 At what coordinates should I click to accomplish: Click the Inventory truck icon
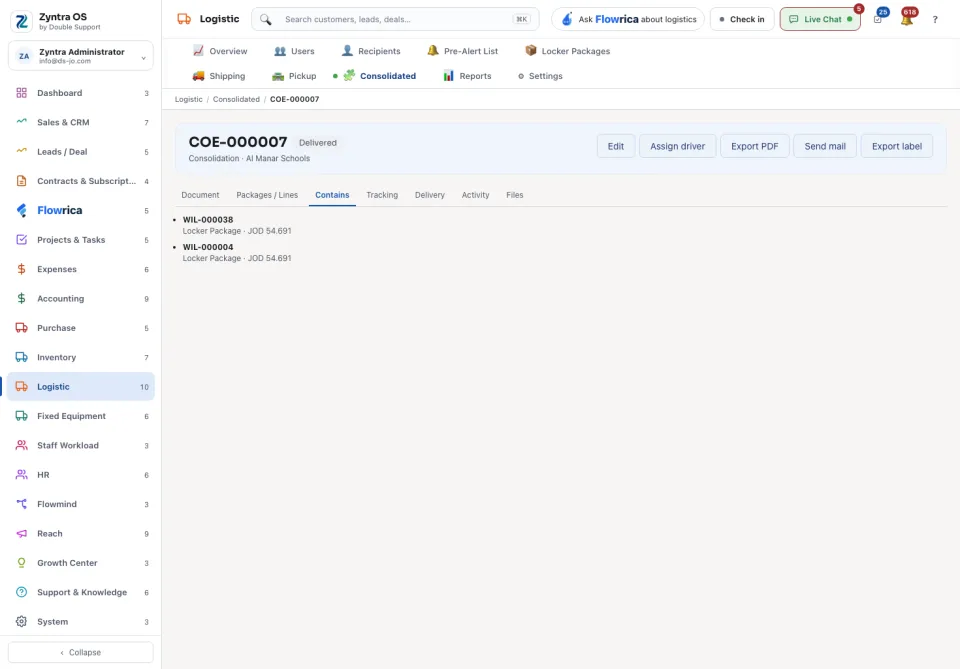tap(21, 357)
